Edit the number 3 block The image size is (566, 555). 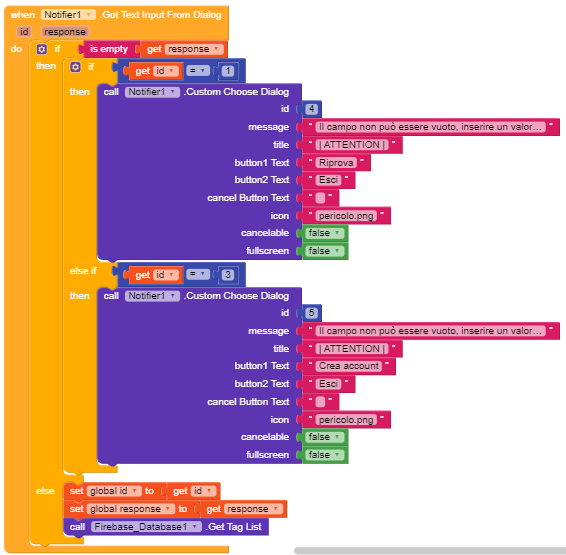(x=228, y=275)
